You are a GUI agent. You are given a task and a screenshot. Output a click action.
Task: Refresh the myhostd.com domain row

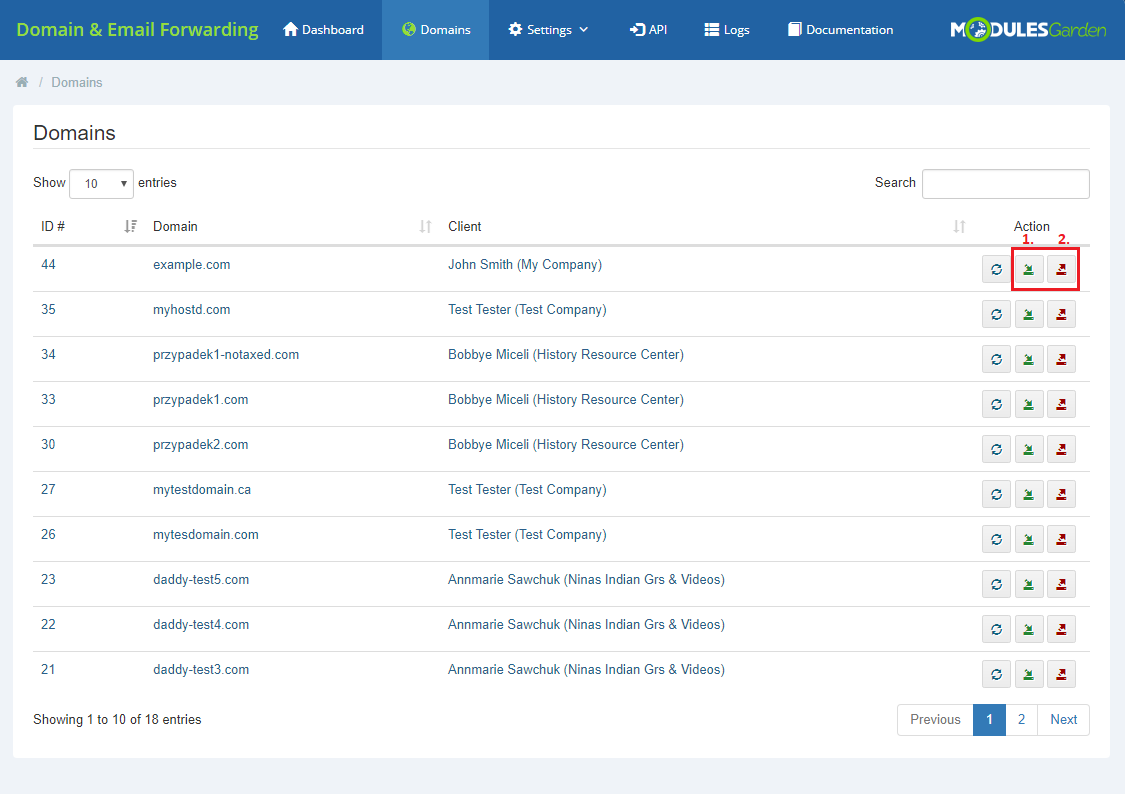(x=997, y=314)
